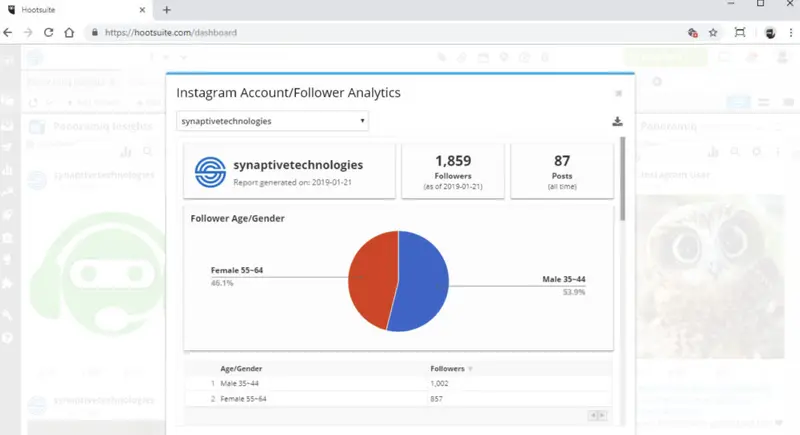The image size is (800, 435).
Task: Bookmark this page with star icon
Action: pos(713,32)
